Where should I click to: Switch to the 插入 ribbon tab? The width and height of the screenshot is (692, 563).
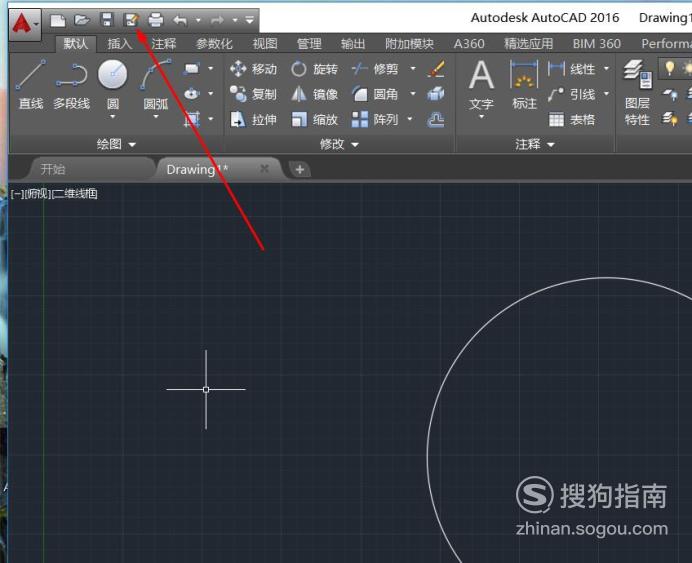(120, 44)
